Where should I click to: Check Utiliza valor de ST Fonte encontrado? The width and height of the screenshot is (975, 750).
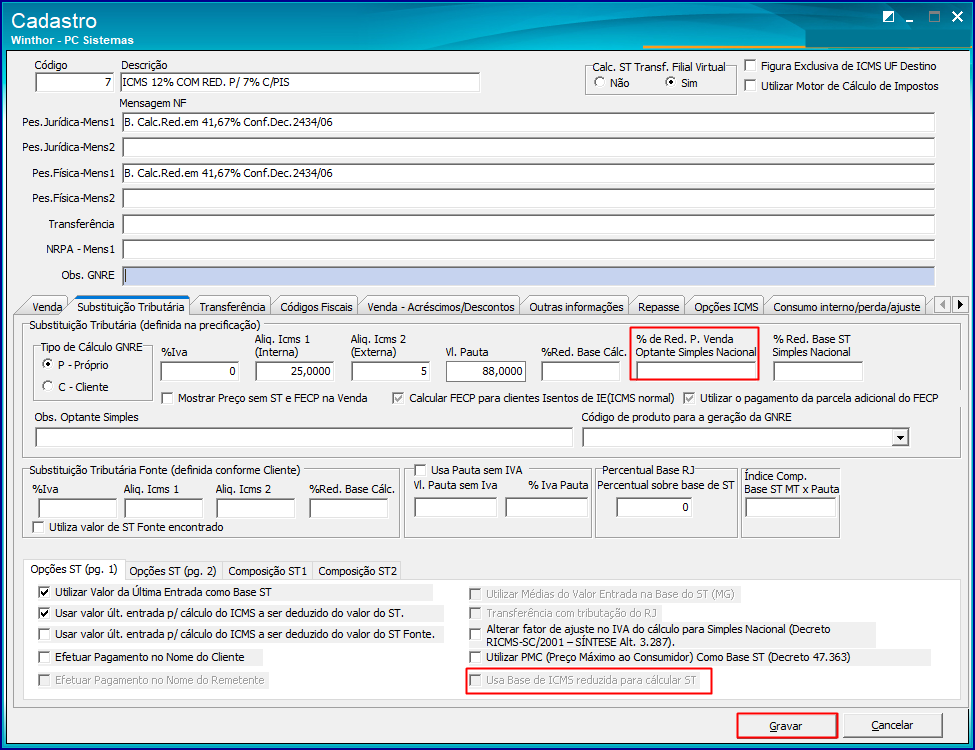pyautogui.click(x=38, y=527)
